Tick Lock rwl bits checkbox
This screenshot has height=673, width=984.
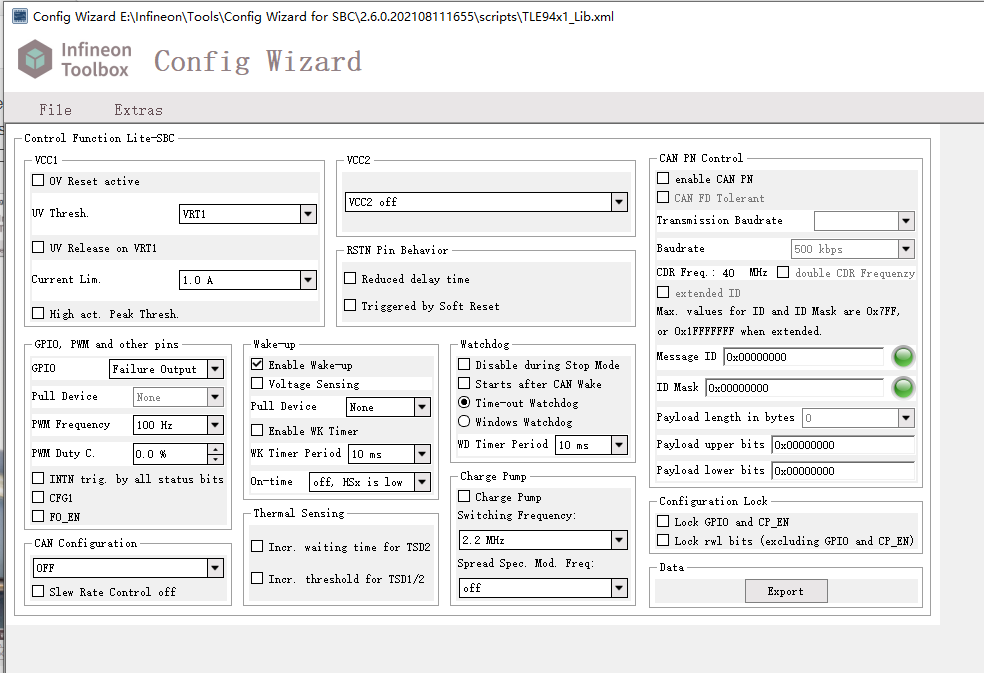tap(663, 540)
